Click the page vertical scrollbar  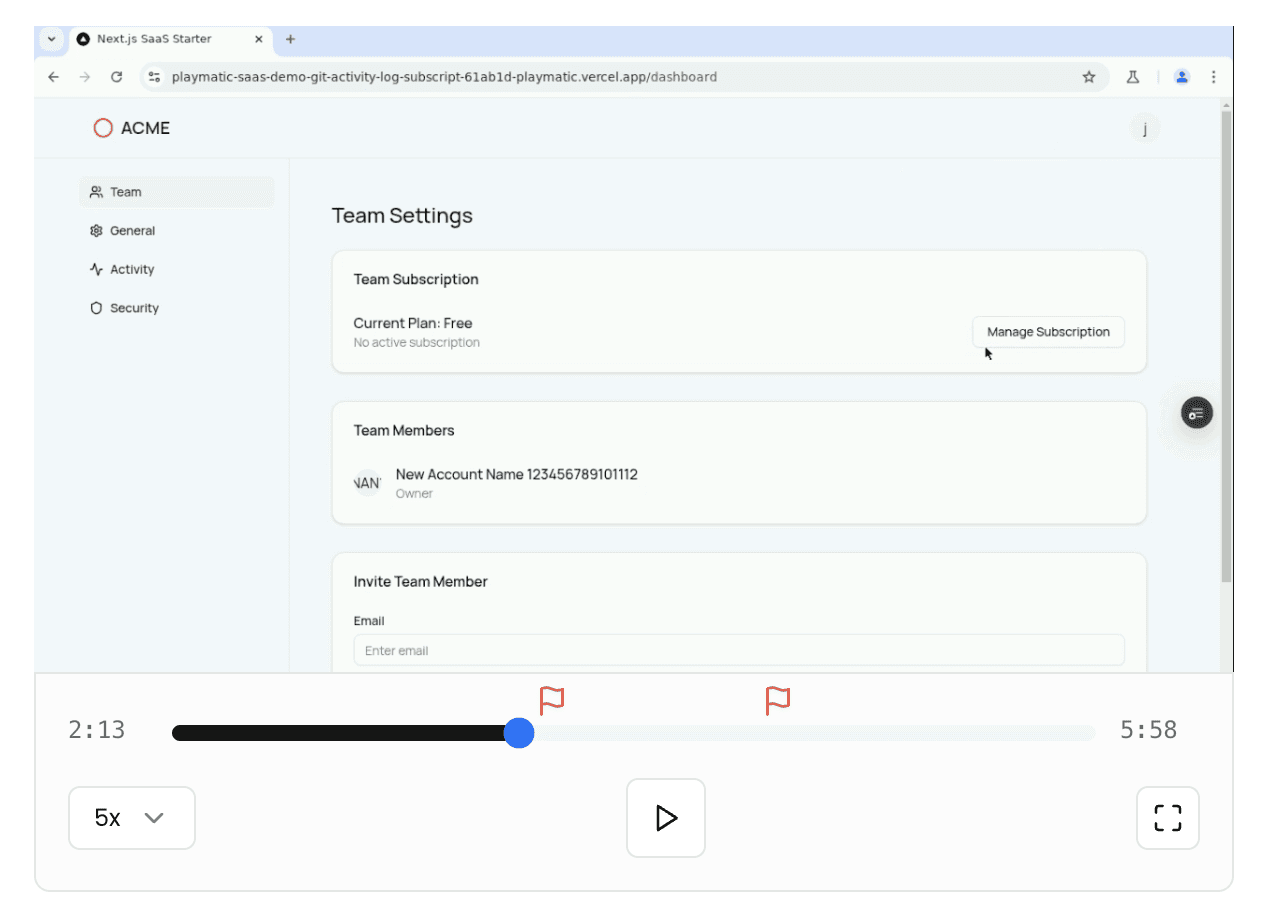(x=1226, y=347)
